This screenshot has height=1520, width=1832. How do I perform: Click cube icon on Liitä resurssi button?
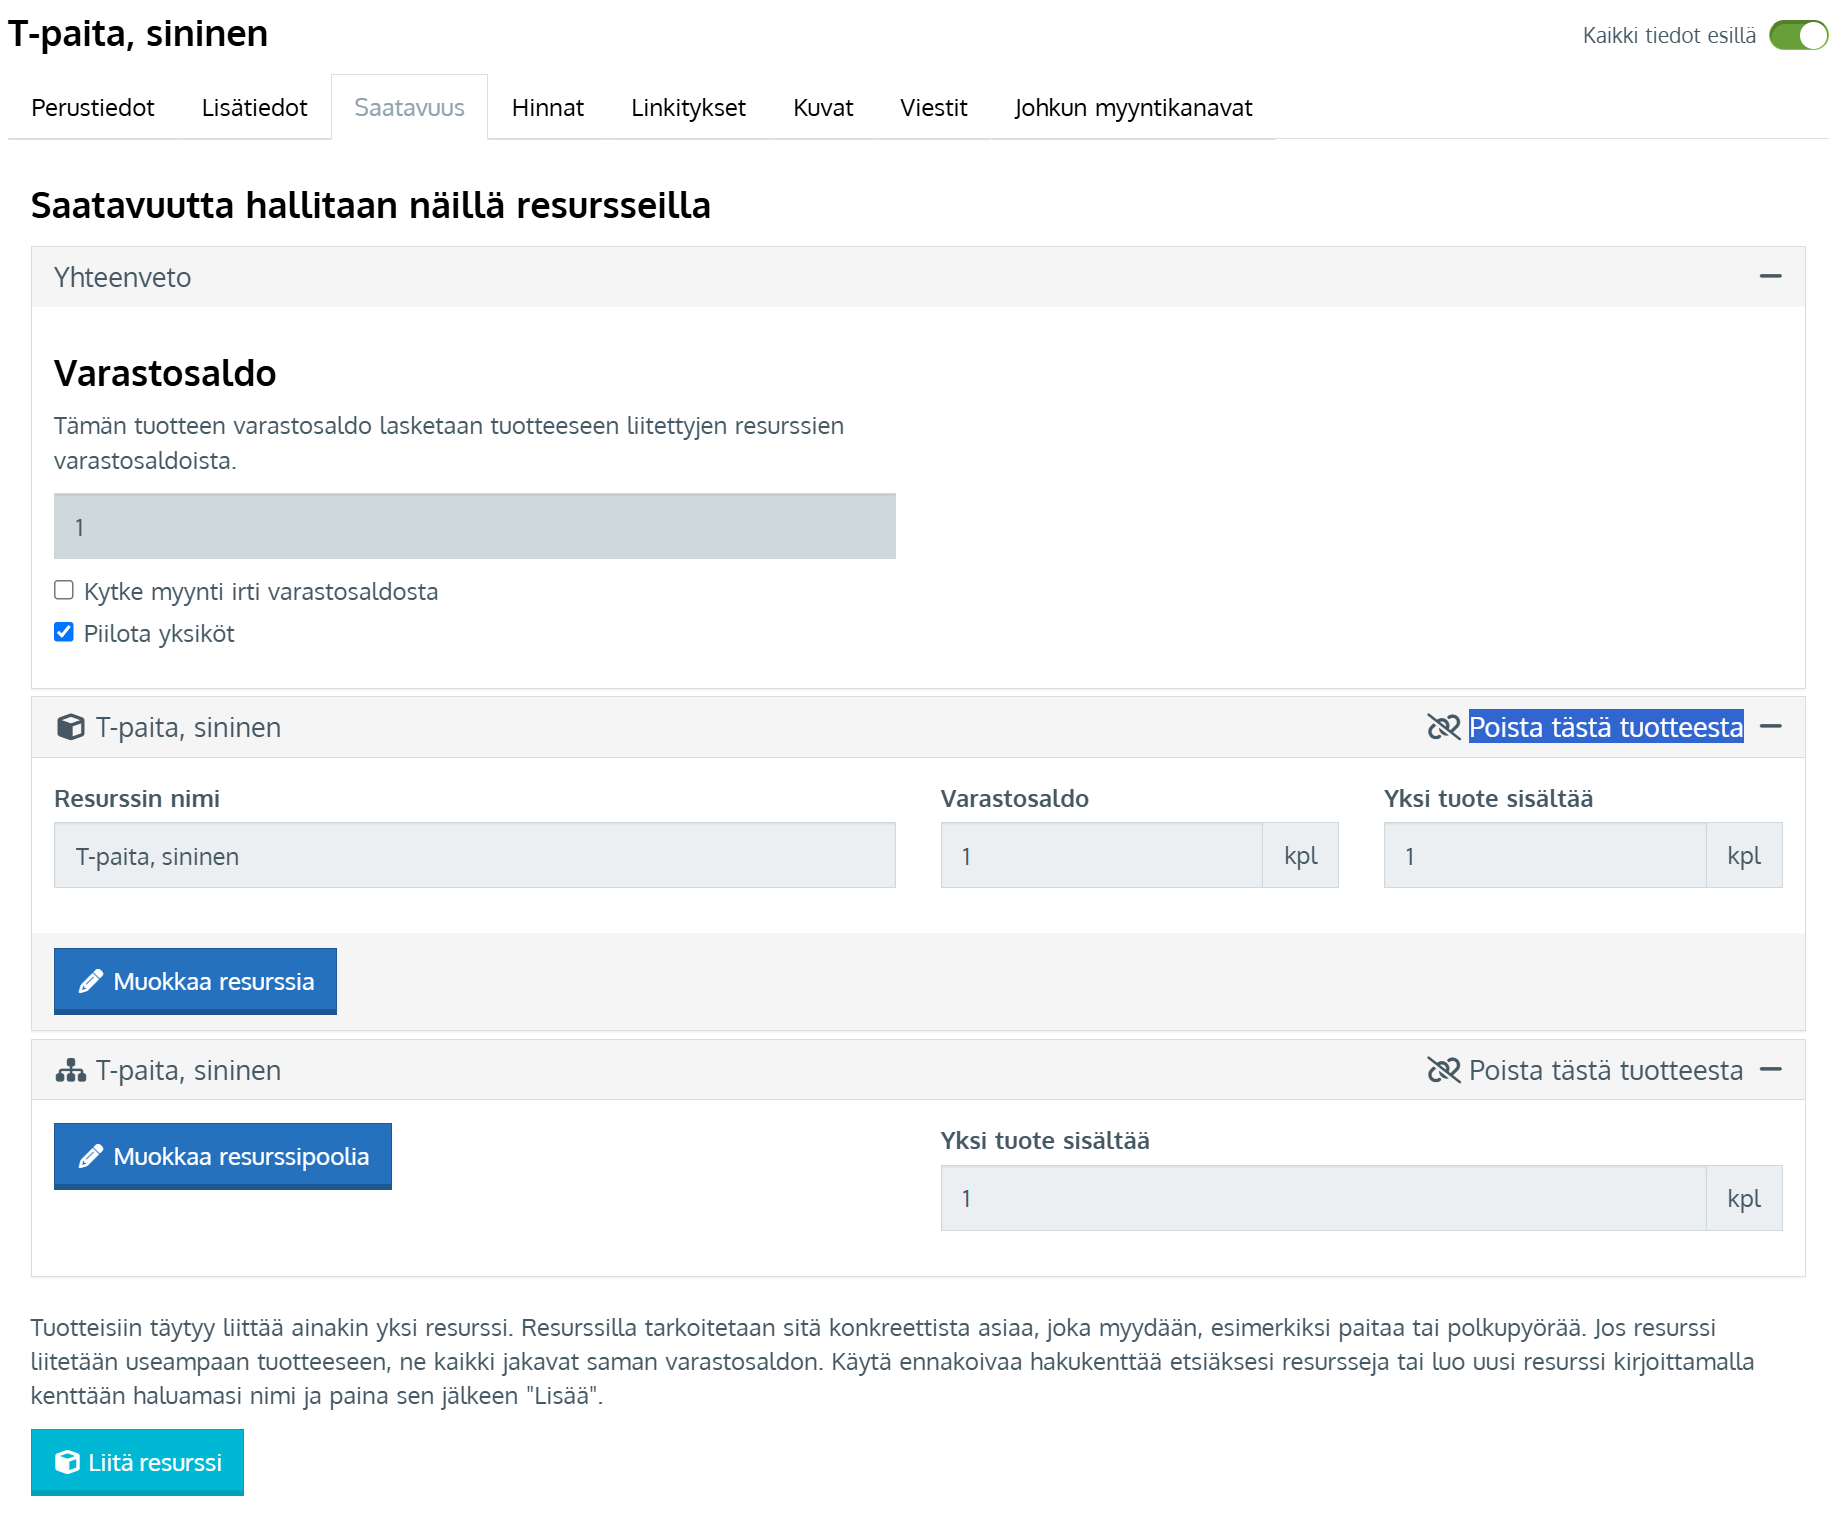pyautogui.click(x=67, y=1462)
